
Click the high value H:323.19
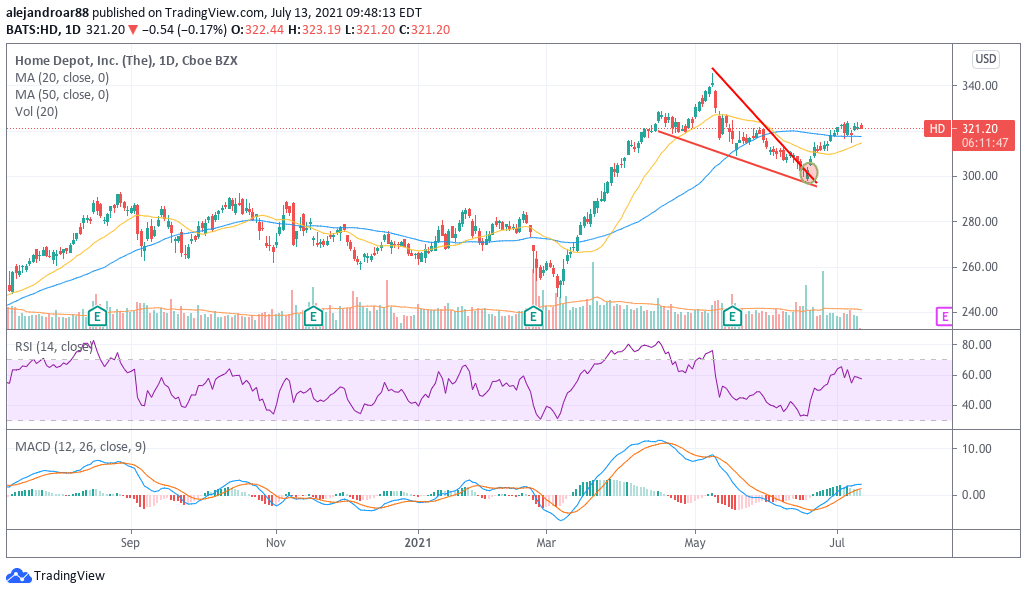click(314, 29)
